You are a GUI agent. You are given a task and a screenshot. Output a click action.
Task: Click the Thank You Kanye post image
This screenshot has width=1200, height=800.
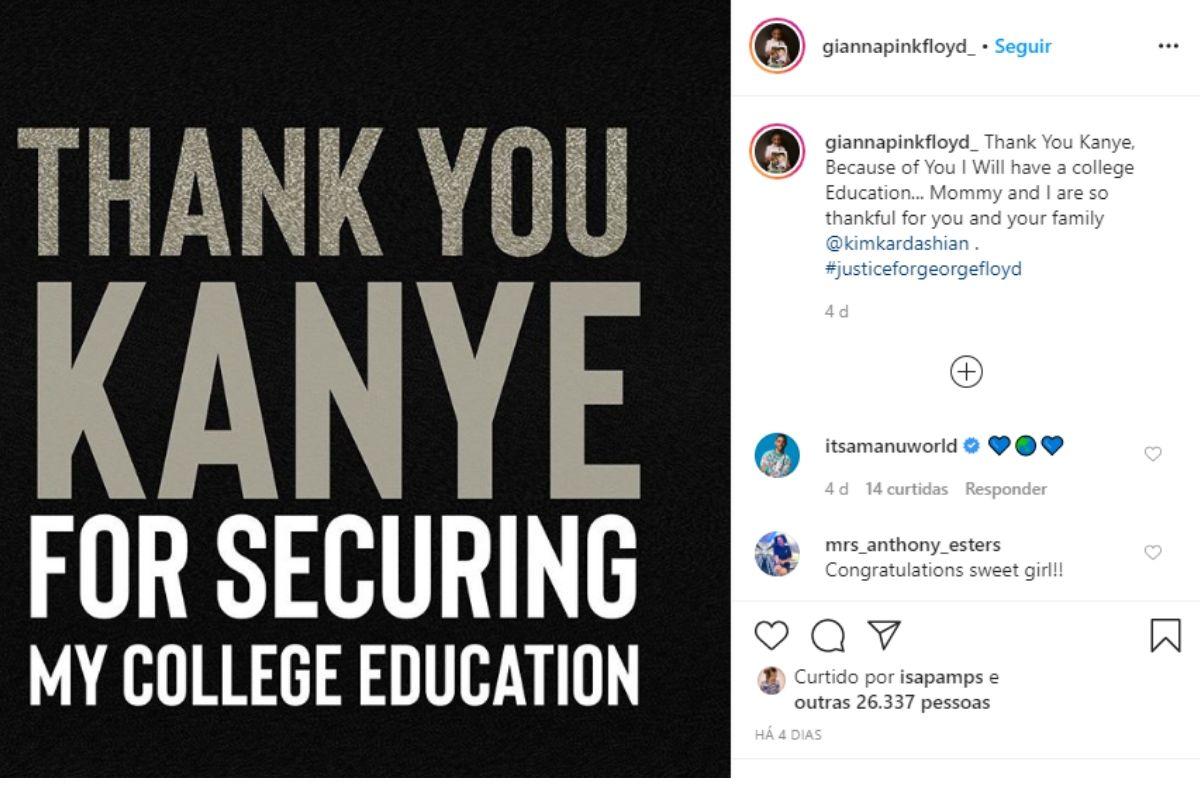point(365,400)
